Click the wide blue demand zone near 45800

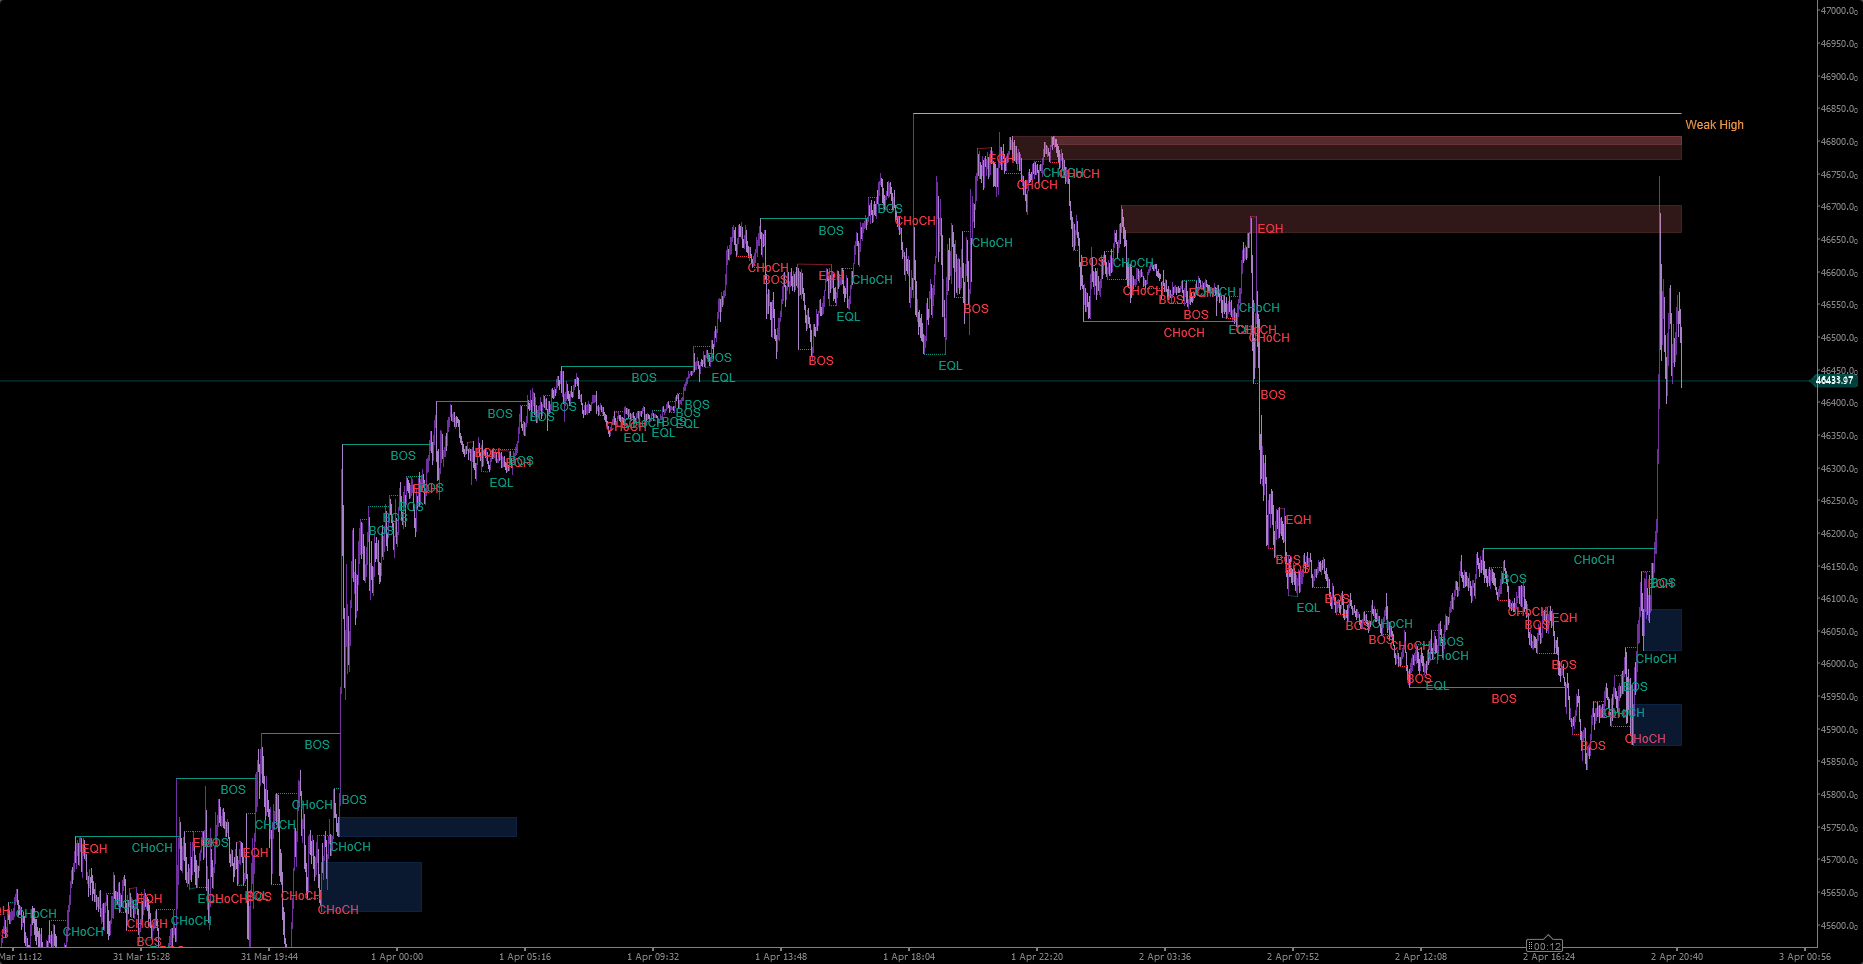[x=428, y=827]
